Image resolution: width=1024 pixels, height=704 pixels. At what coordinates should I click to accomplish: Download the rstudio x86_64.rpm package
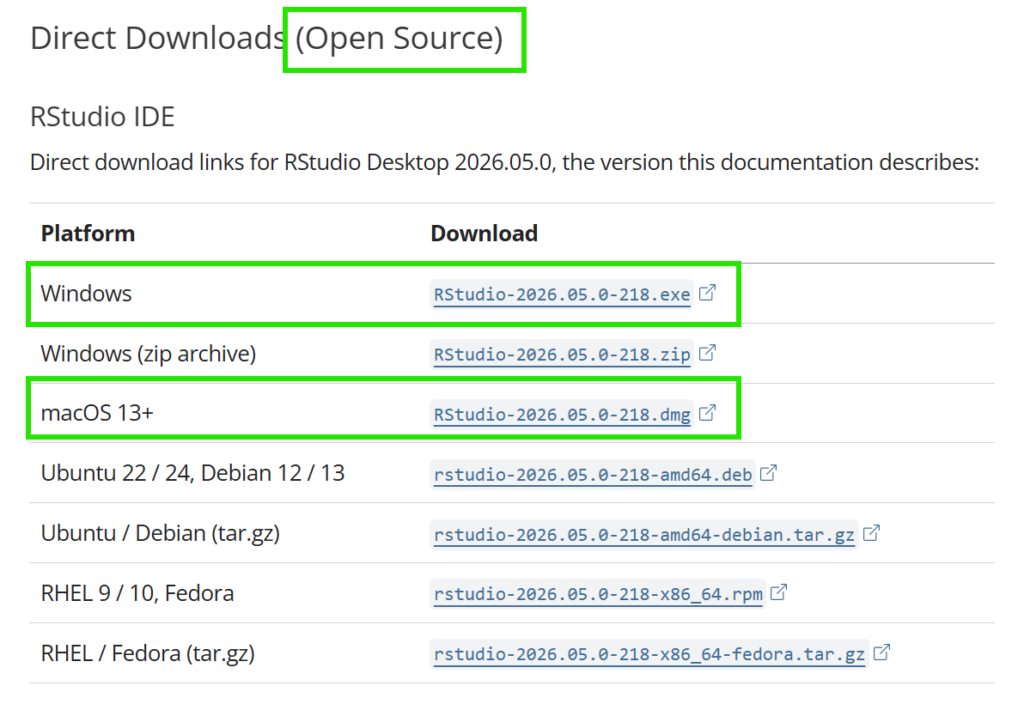[598, 594]
